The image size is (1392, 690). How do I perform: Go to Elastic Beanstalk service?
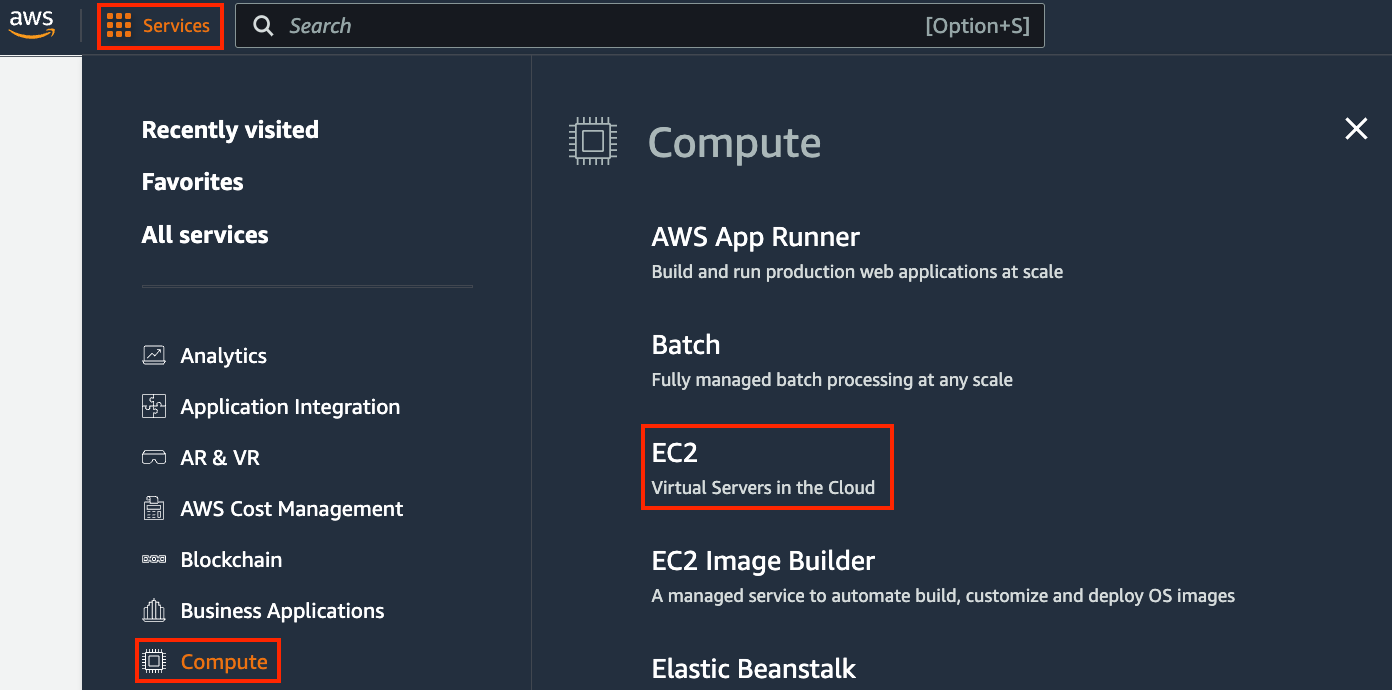pos(753,668)
